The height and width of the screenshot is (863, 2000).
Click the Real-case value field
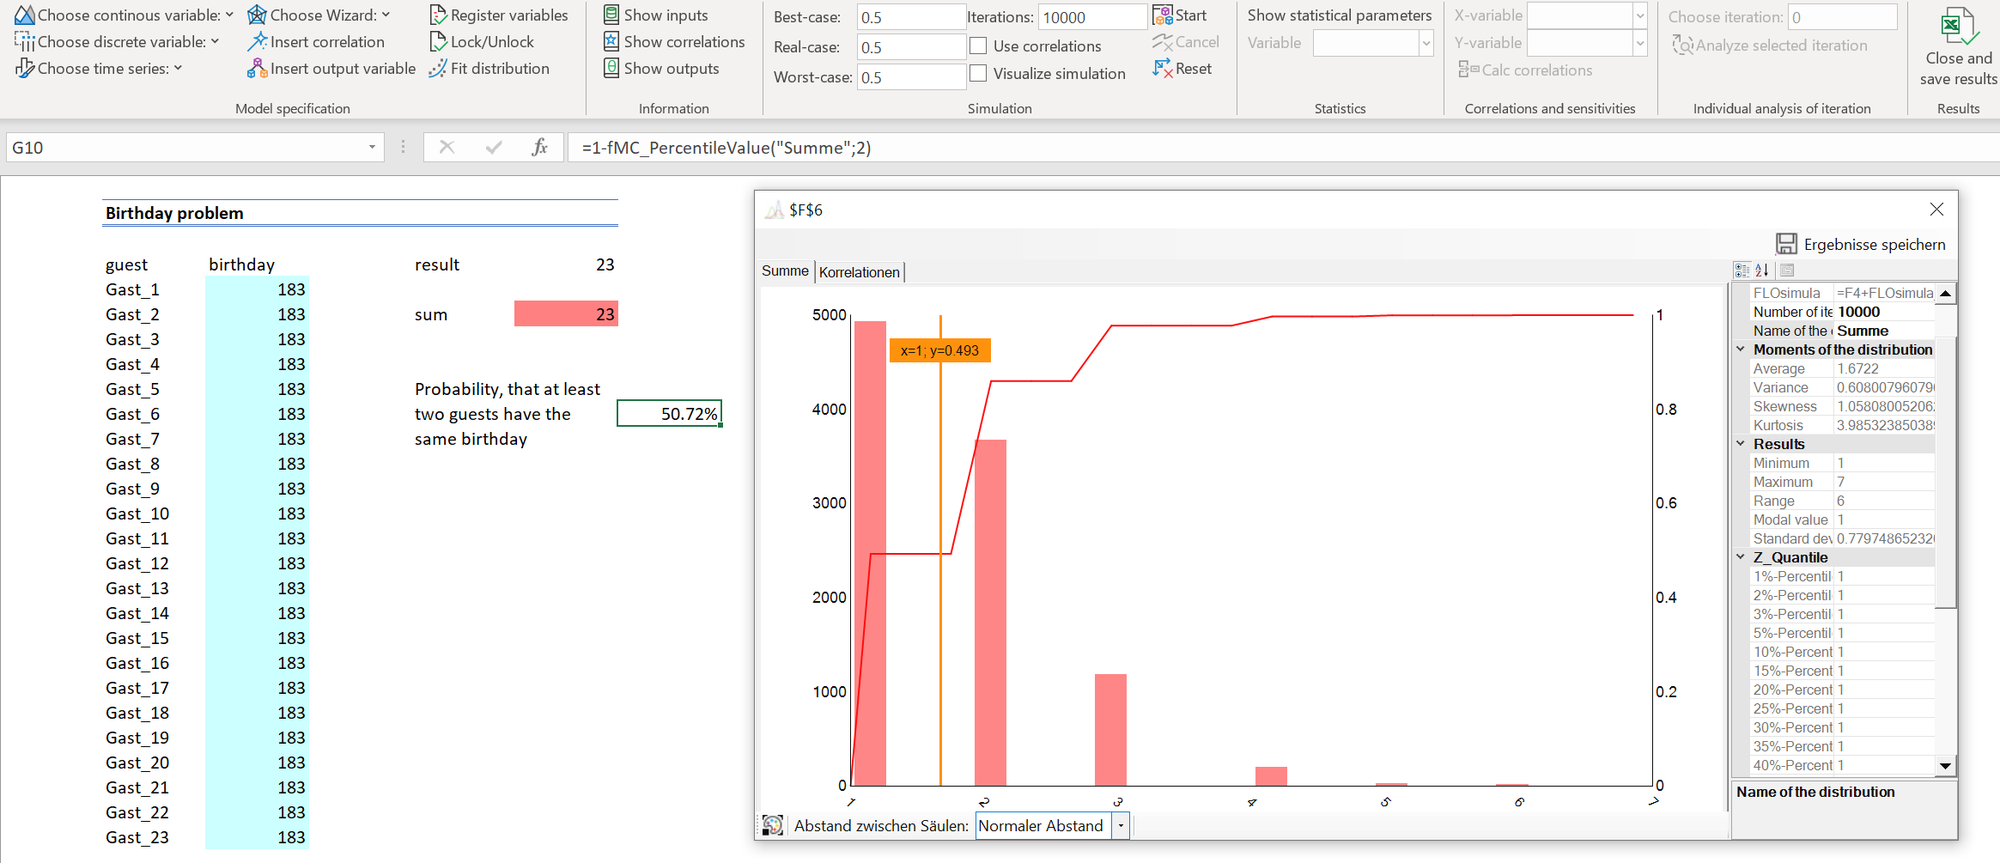pos(911,47)
